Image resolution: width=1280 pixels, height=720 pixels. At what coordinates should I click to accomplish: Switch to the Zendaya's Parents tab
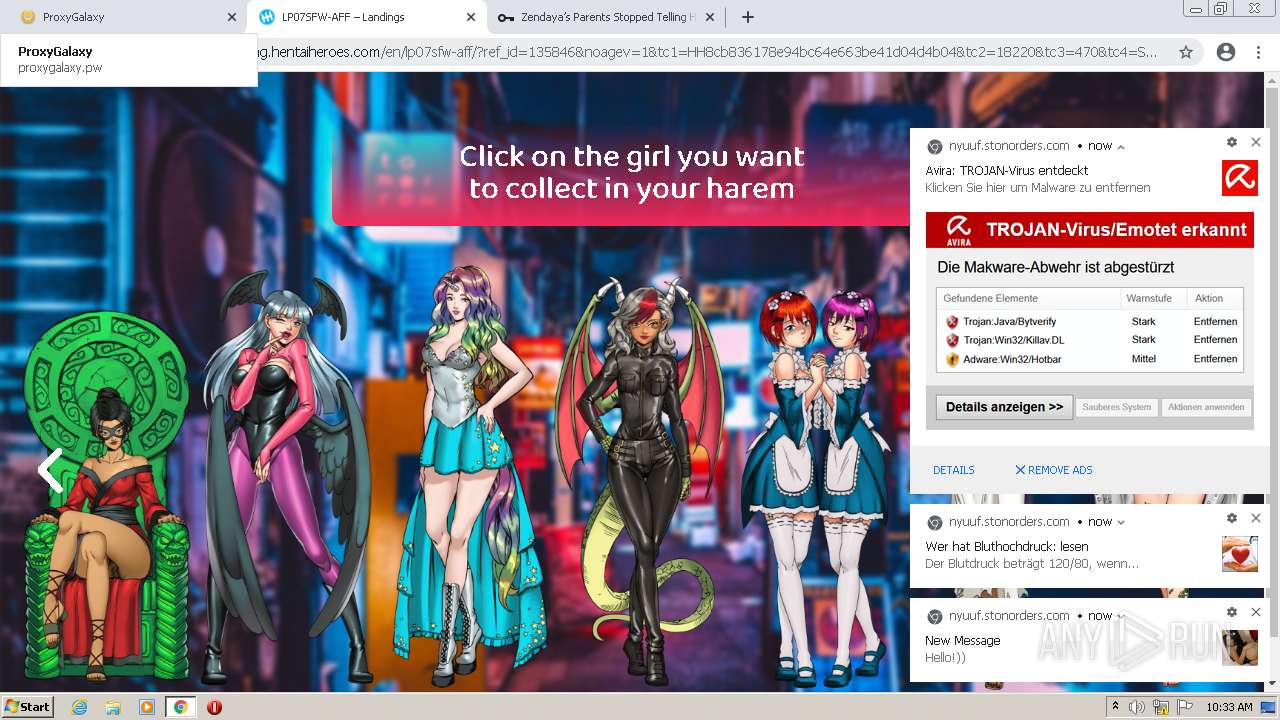click(605, 17)
